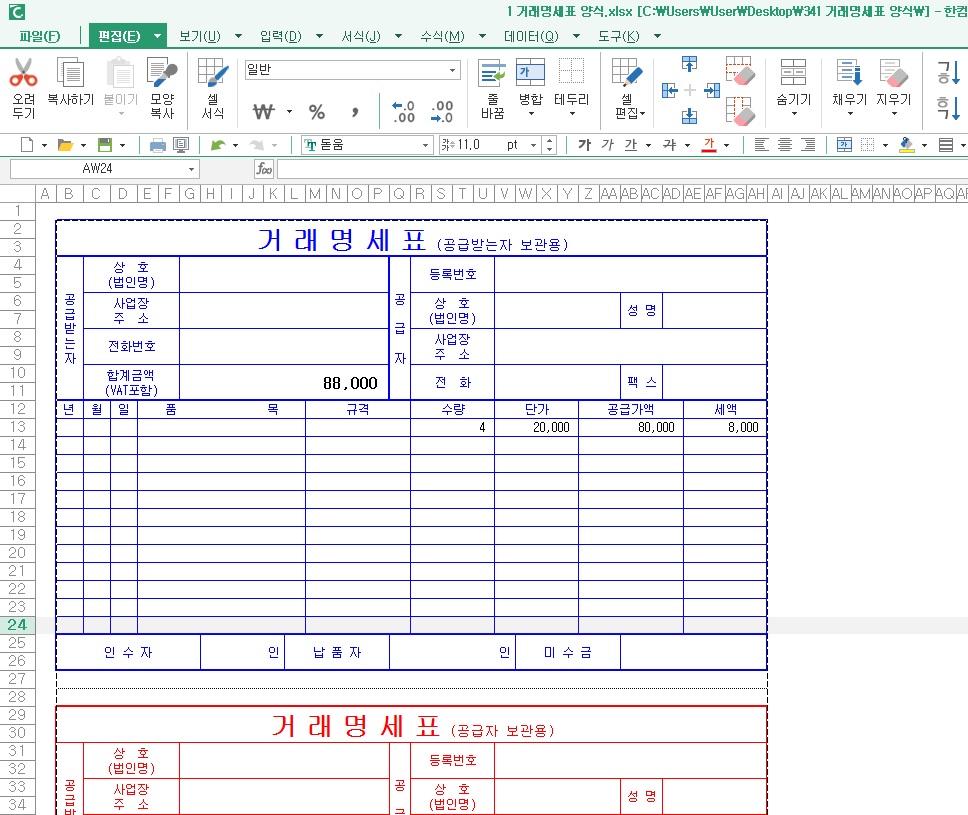This screenshot has width=968, height=815.
Task: Click the Merge (병합) cells icon
Action: pos(530,73)
